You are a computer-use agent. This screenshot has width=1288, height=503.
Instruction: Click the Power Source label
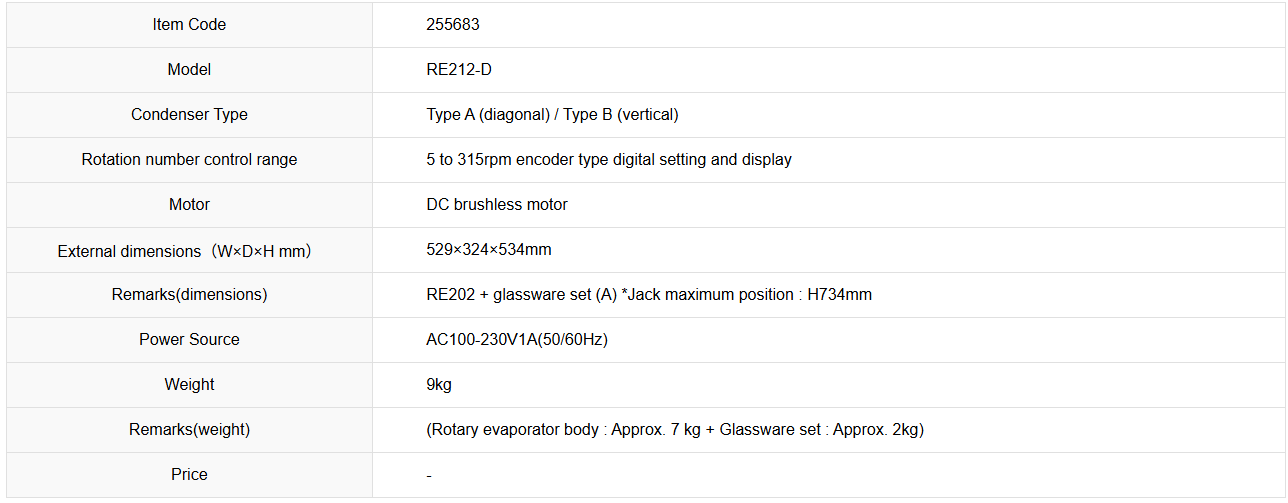189,340
